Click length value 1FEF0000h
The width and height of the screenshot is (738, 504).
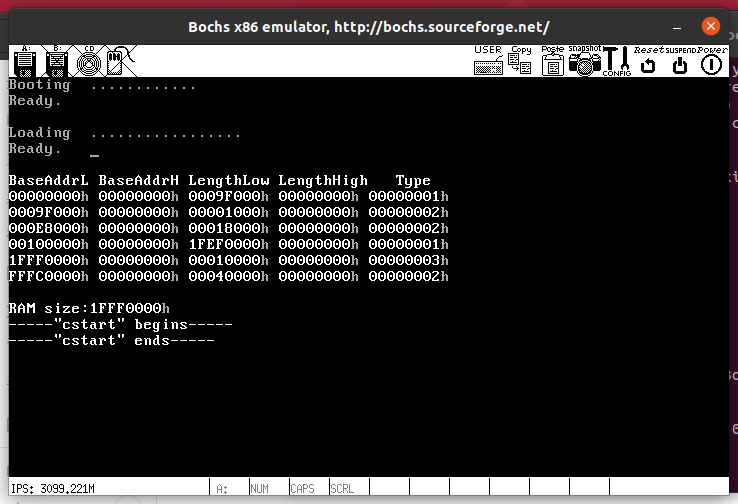[x=228, y=244]
